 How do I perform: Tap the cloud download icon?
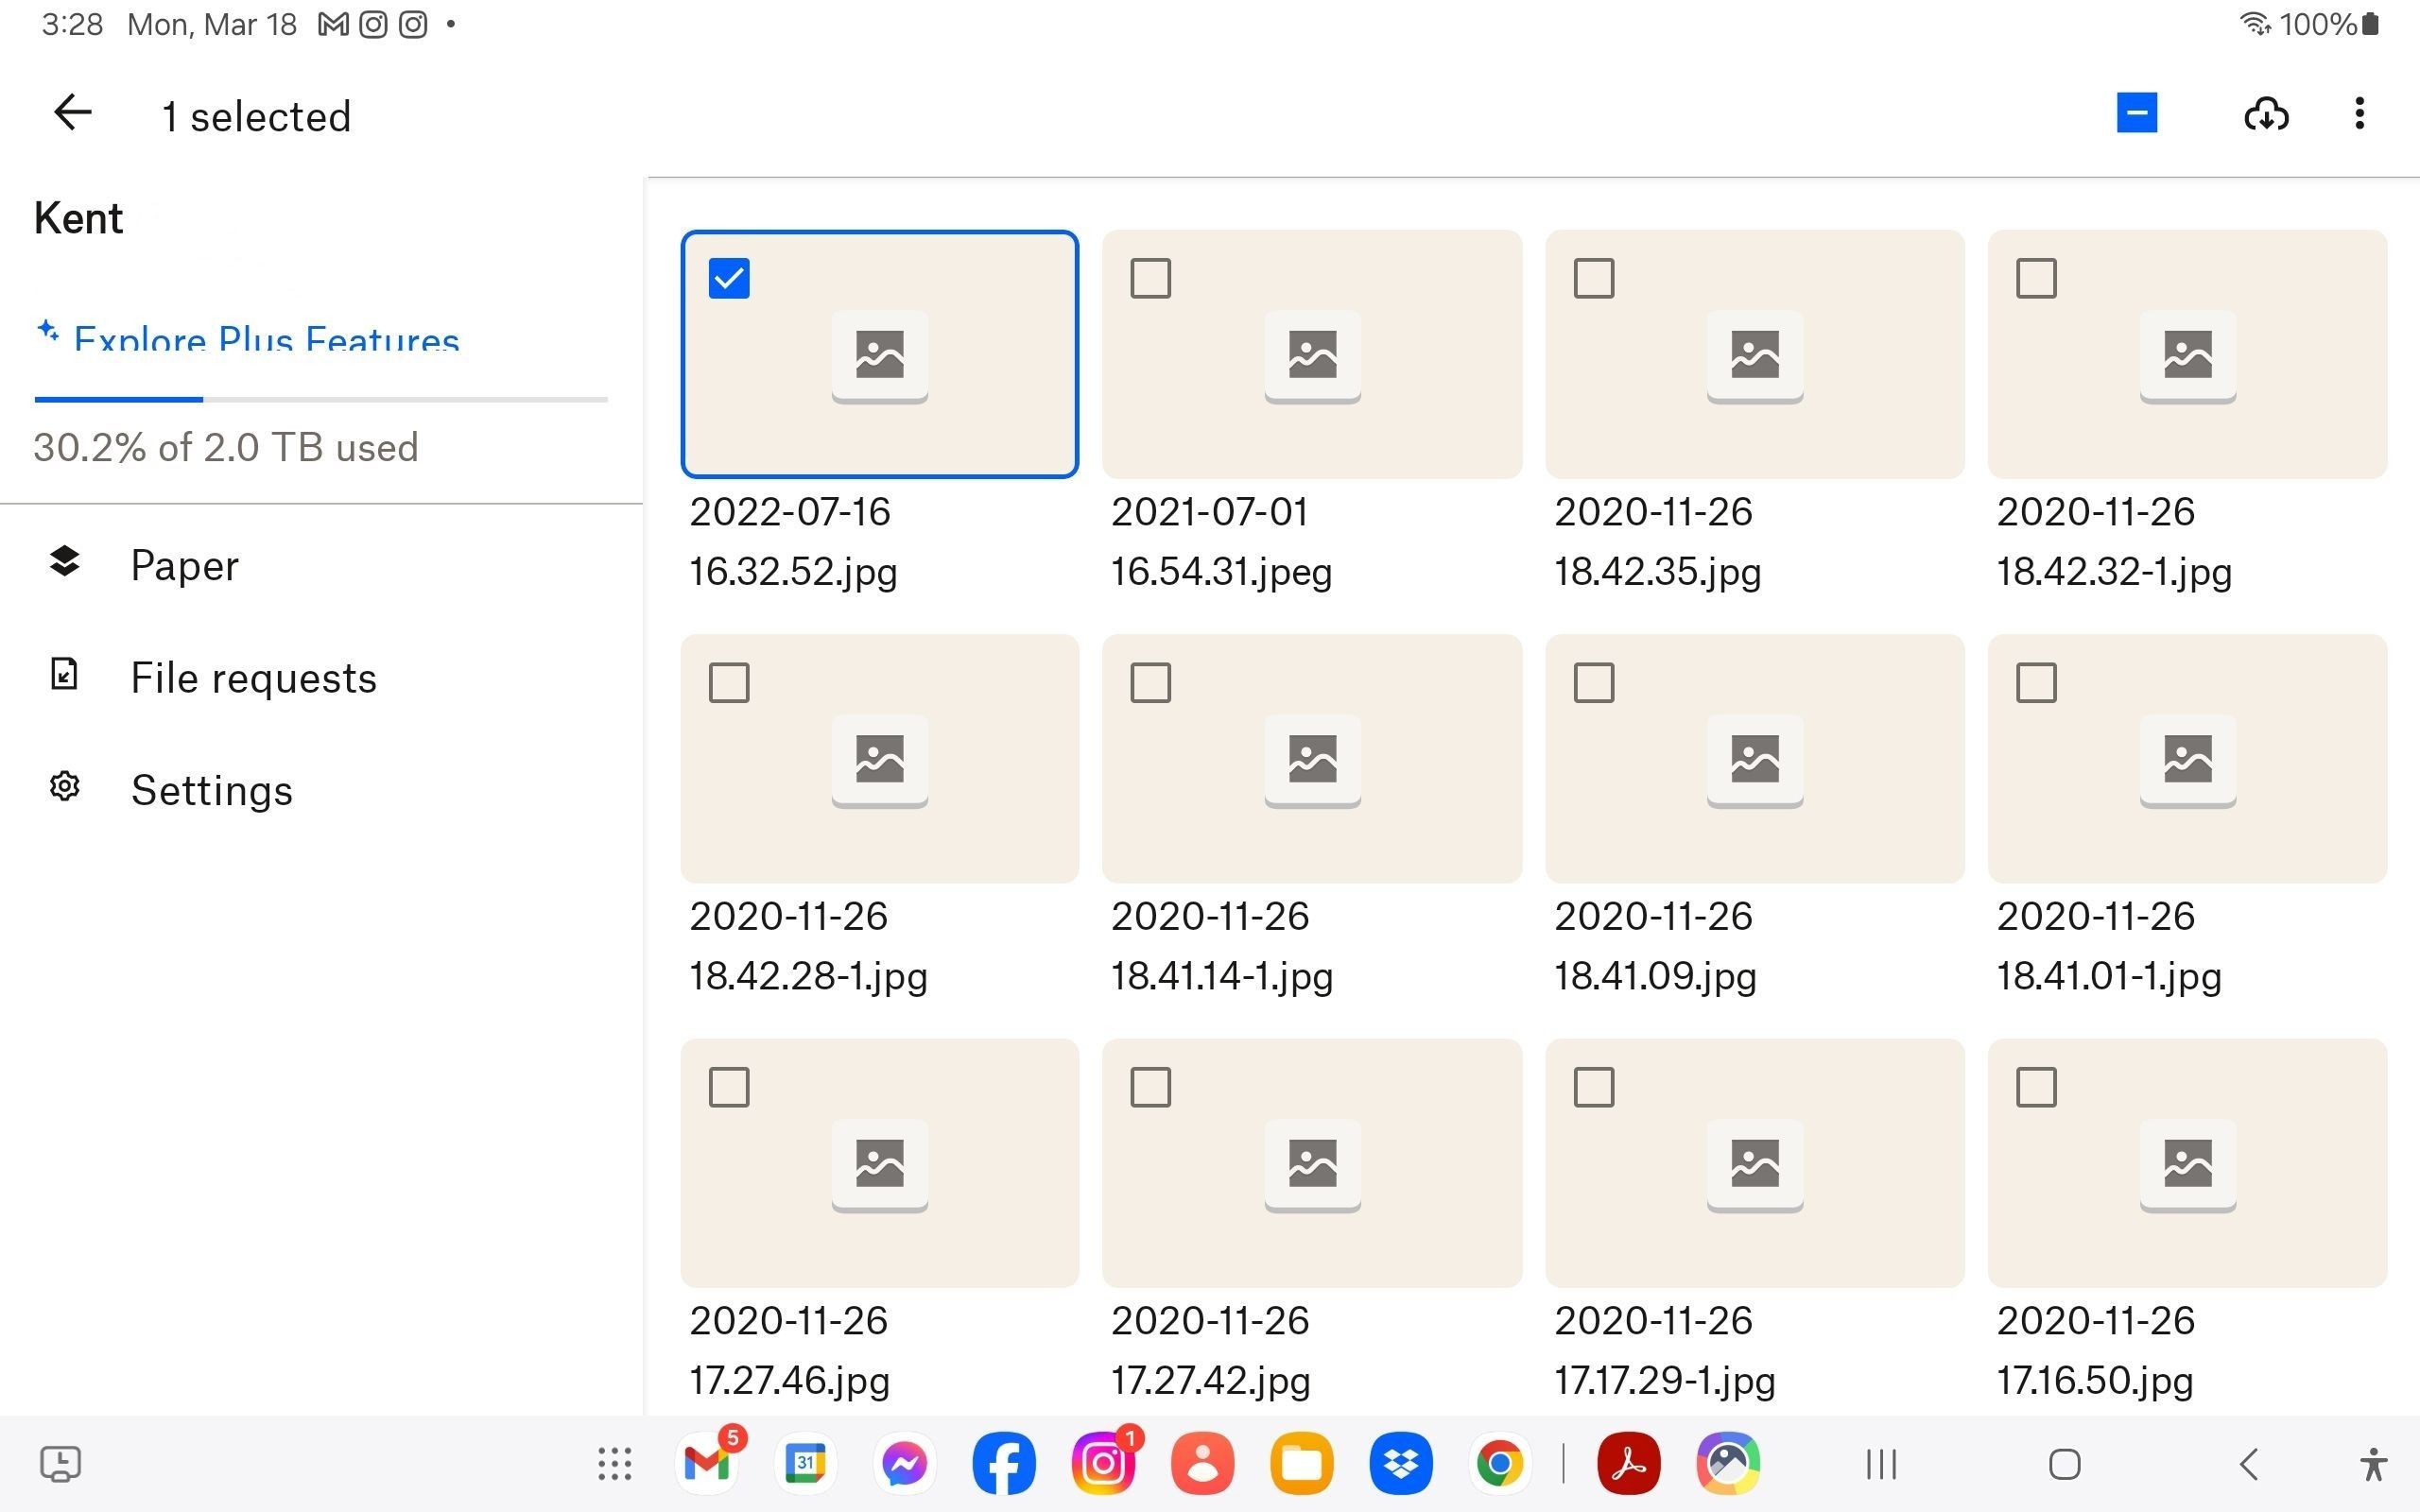tap(2266, 114)
